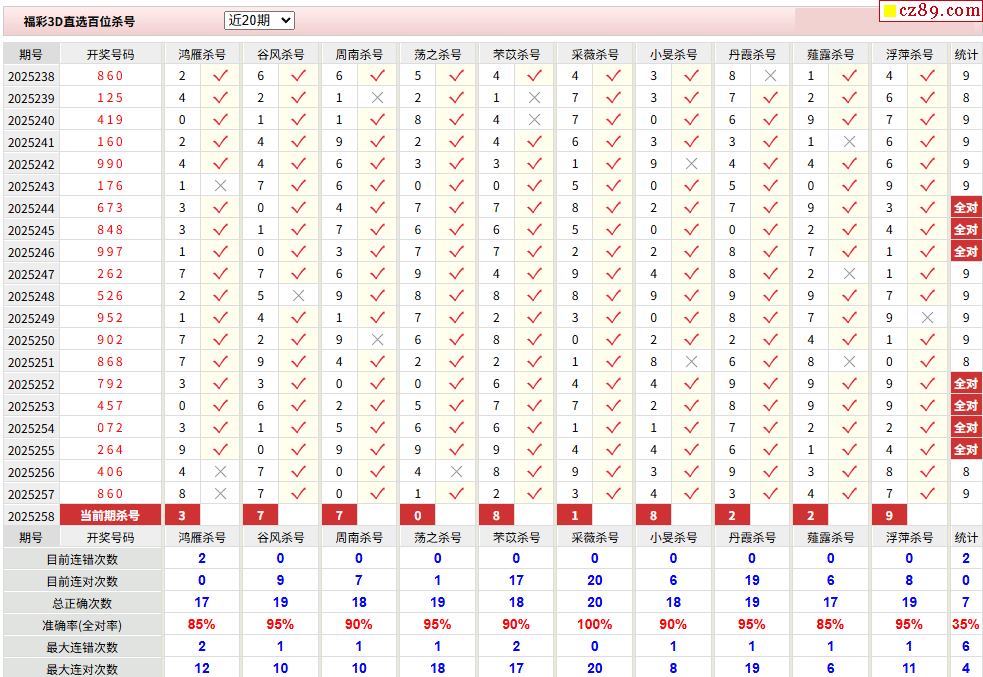This screenshot has height=677, width=983.
Task: Click the check mark for 丹霞杀号 in row 2025252
Action: (x=770, y=384)
